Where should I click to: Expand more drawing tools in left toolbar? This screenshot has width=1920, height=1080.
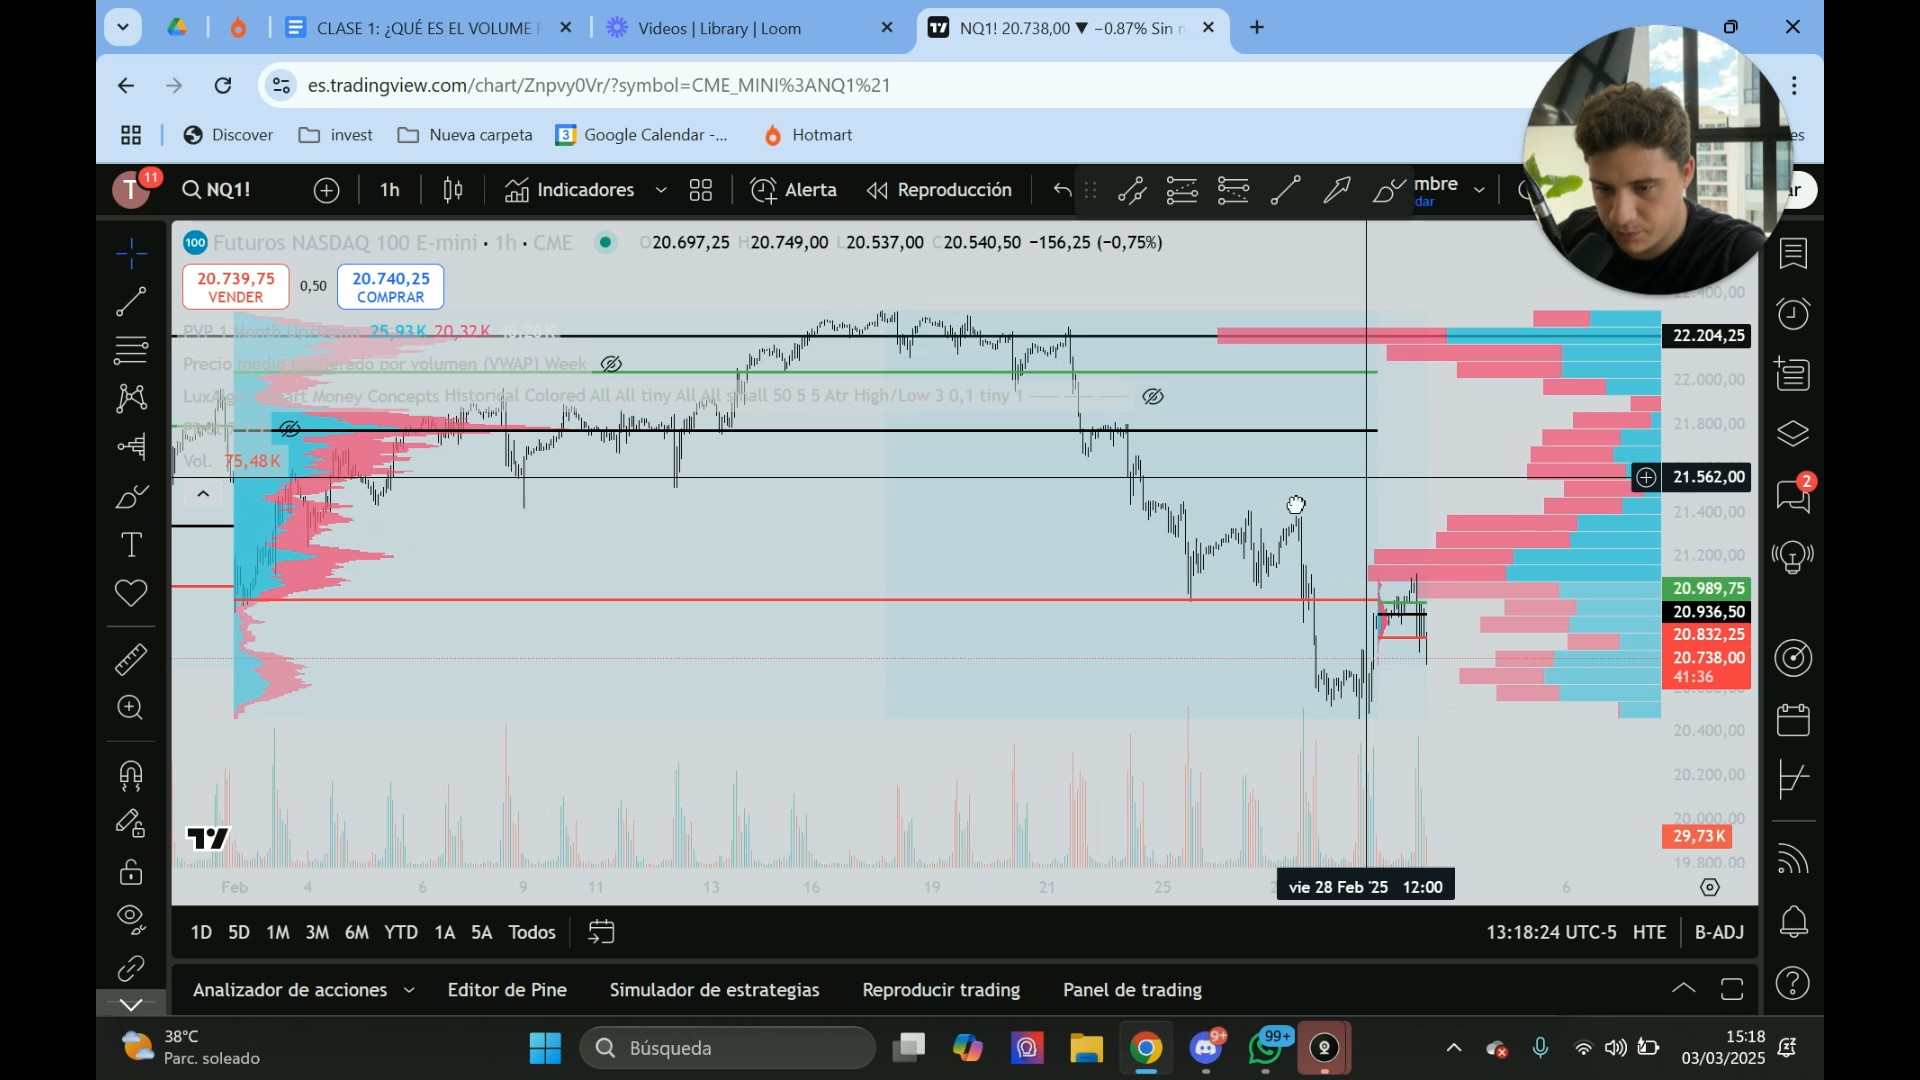point(131,1004)
